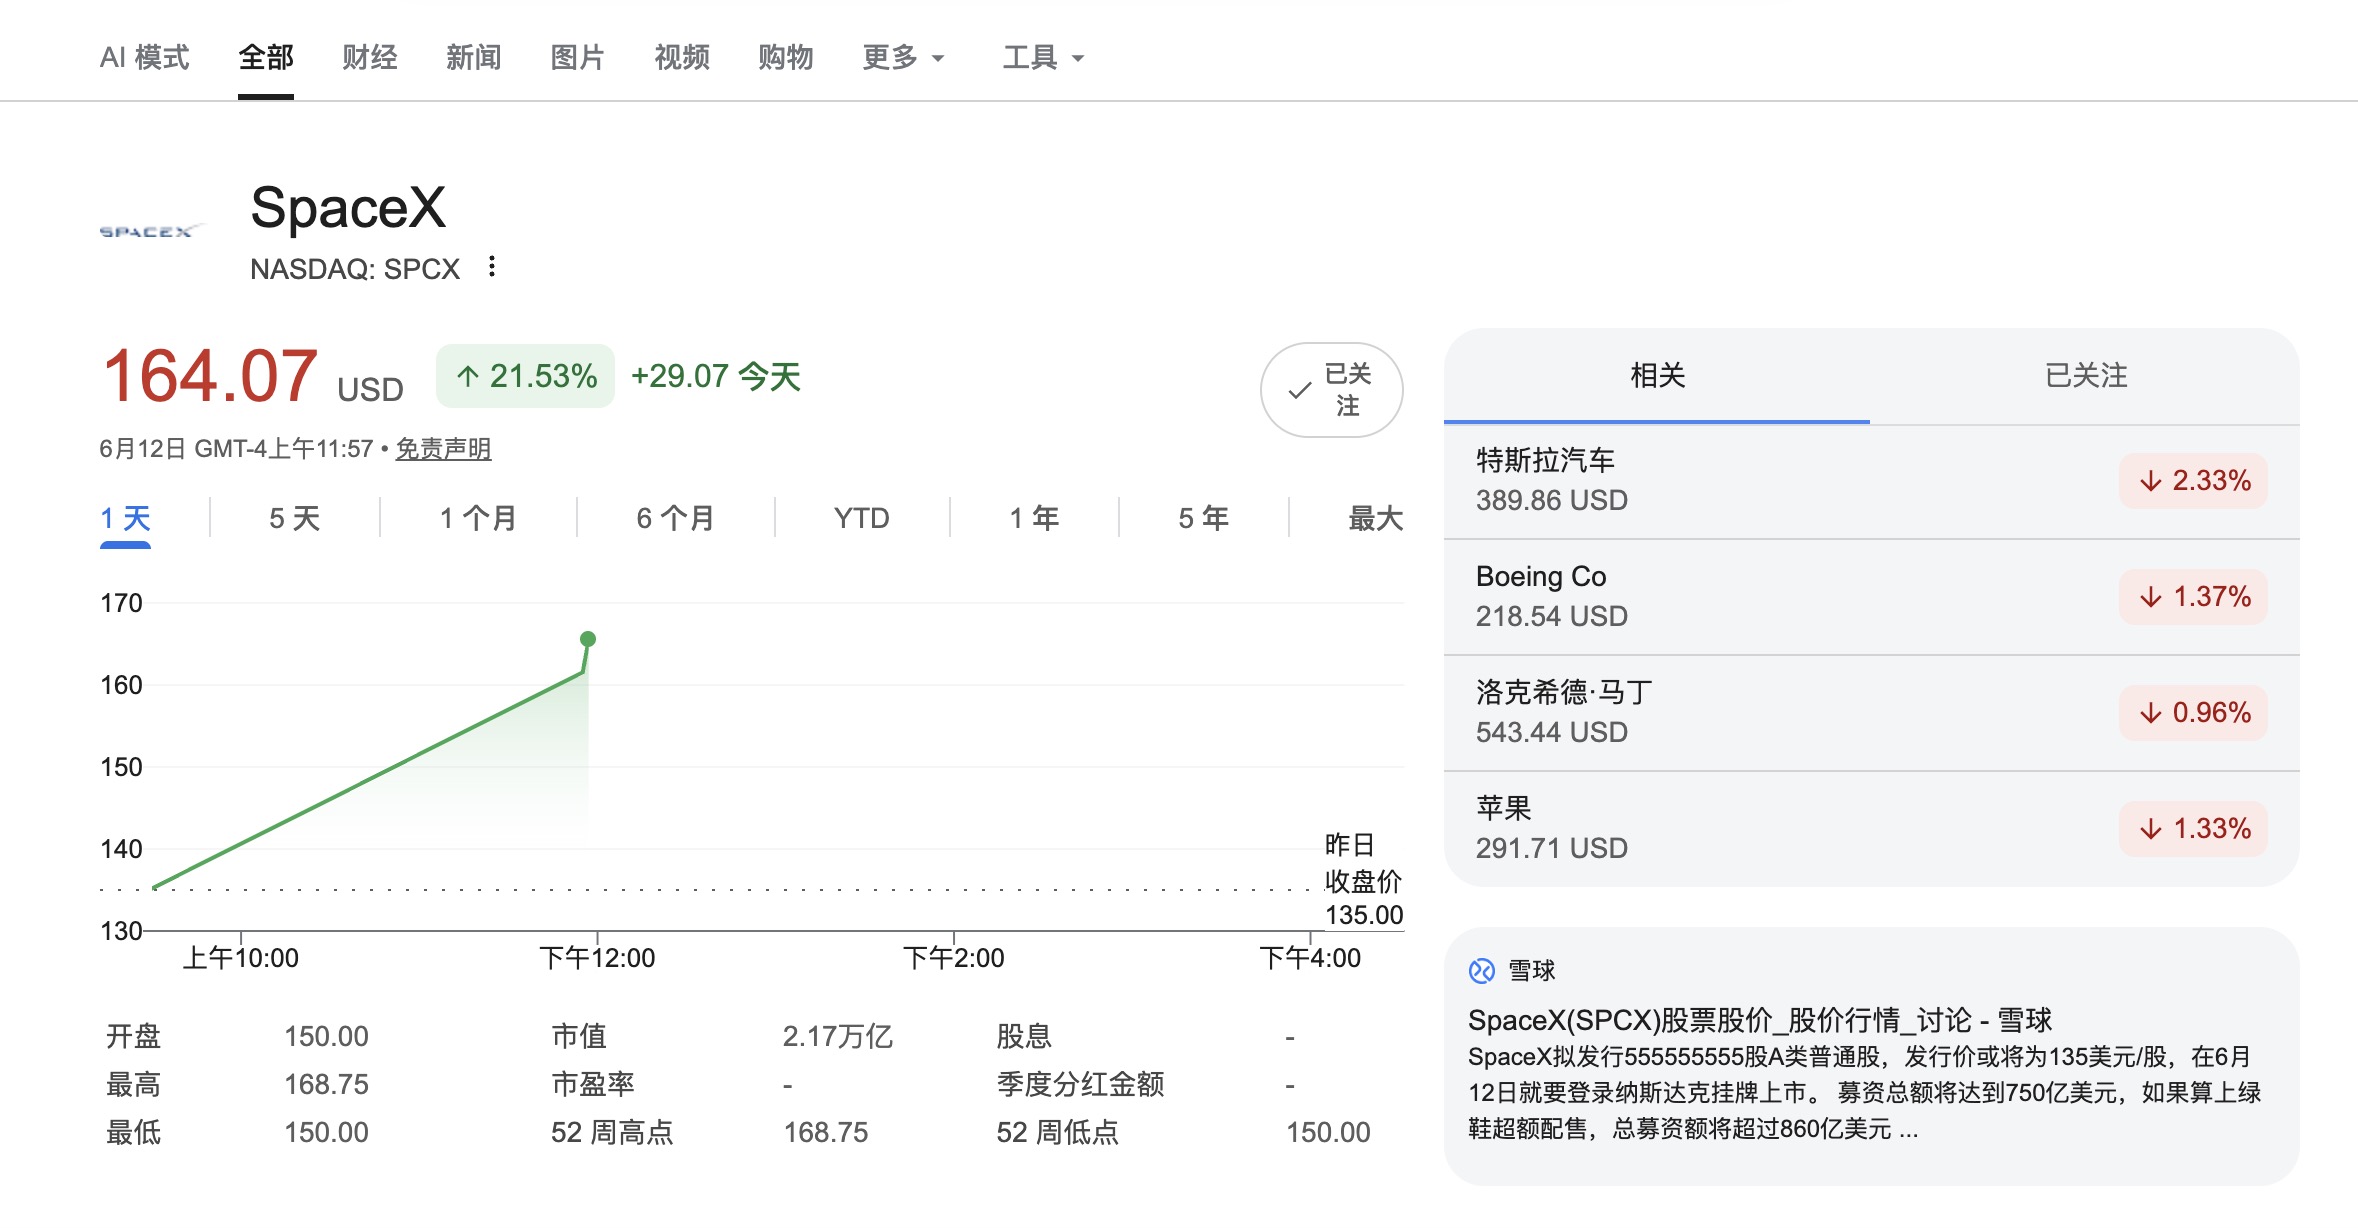Image resolution: width=2358 pixels, height=1228 pixels.
Task: Open the 视频 search tab
Action: pyautogui.click(x=682, y=58)
